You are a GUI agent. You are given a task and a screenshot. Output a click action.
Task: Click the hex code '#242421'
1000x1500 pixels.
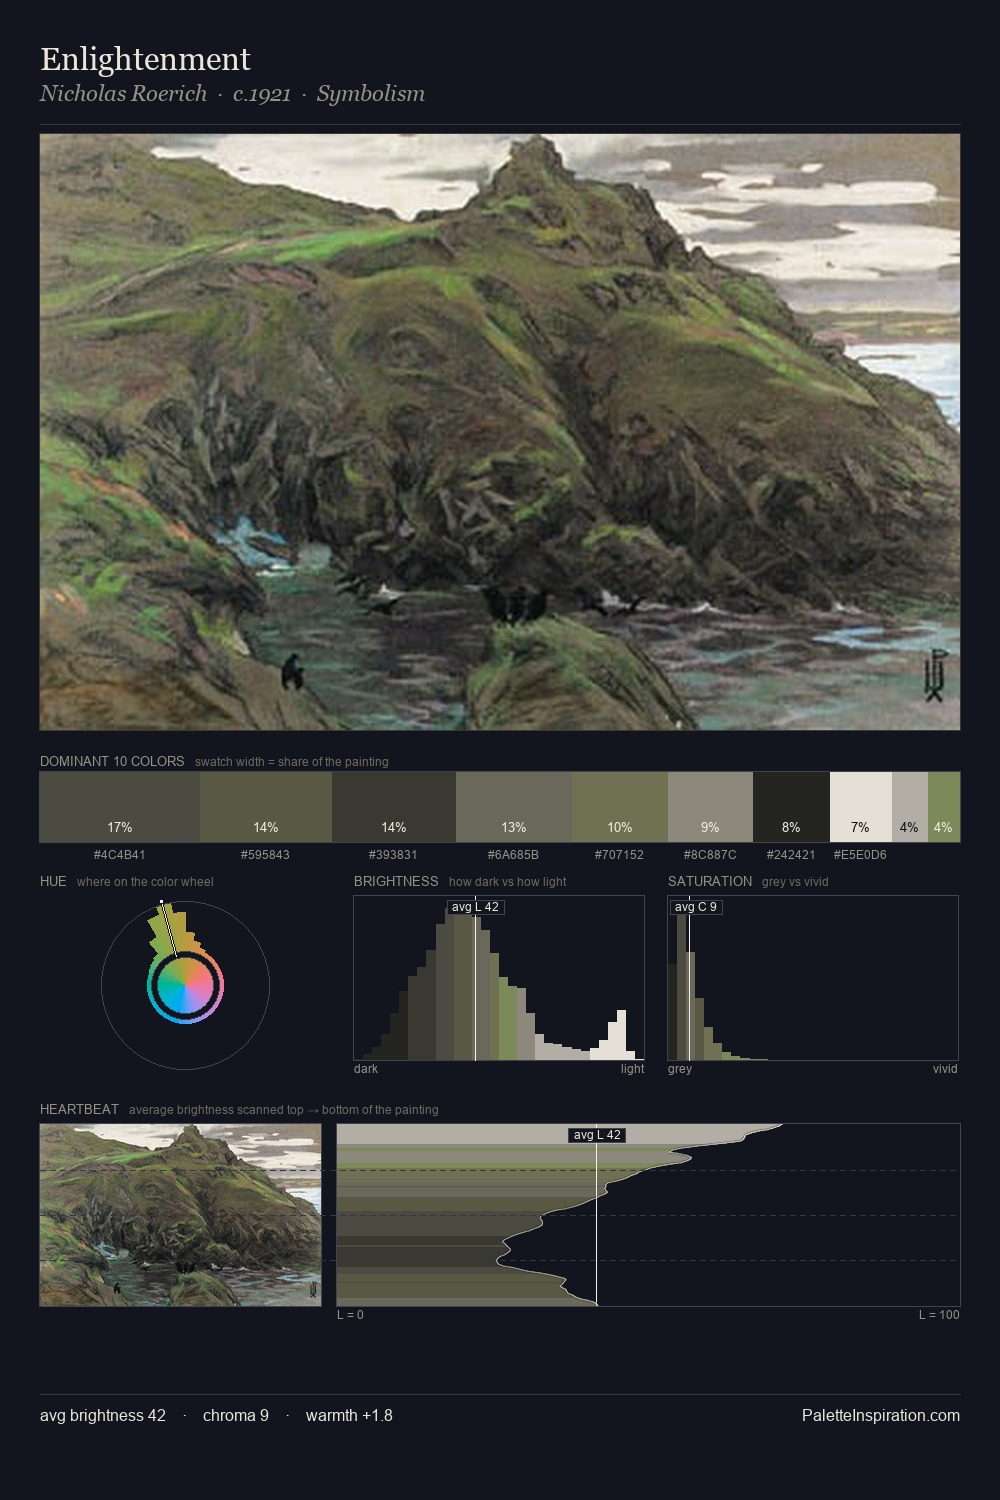tap(791, 855)
